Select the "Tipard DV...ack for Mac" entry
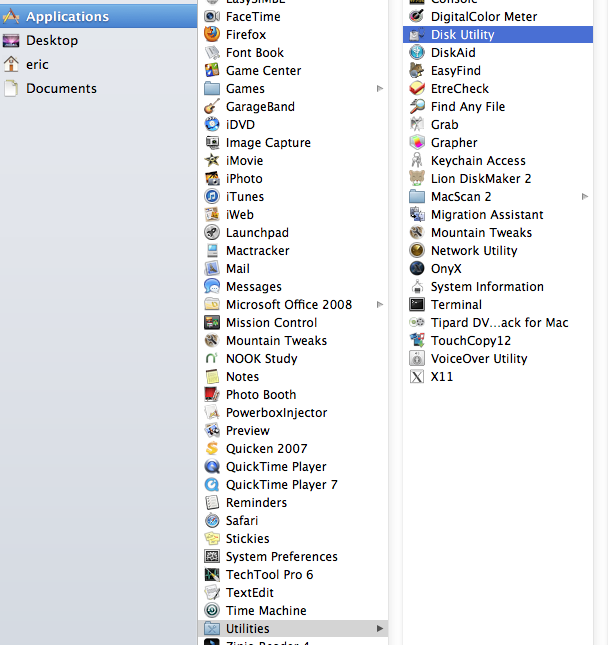The height and width of the screenshot is (645, 612). [x=499, y=322]
